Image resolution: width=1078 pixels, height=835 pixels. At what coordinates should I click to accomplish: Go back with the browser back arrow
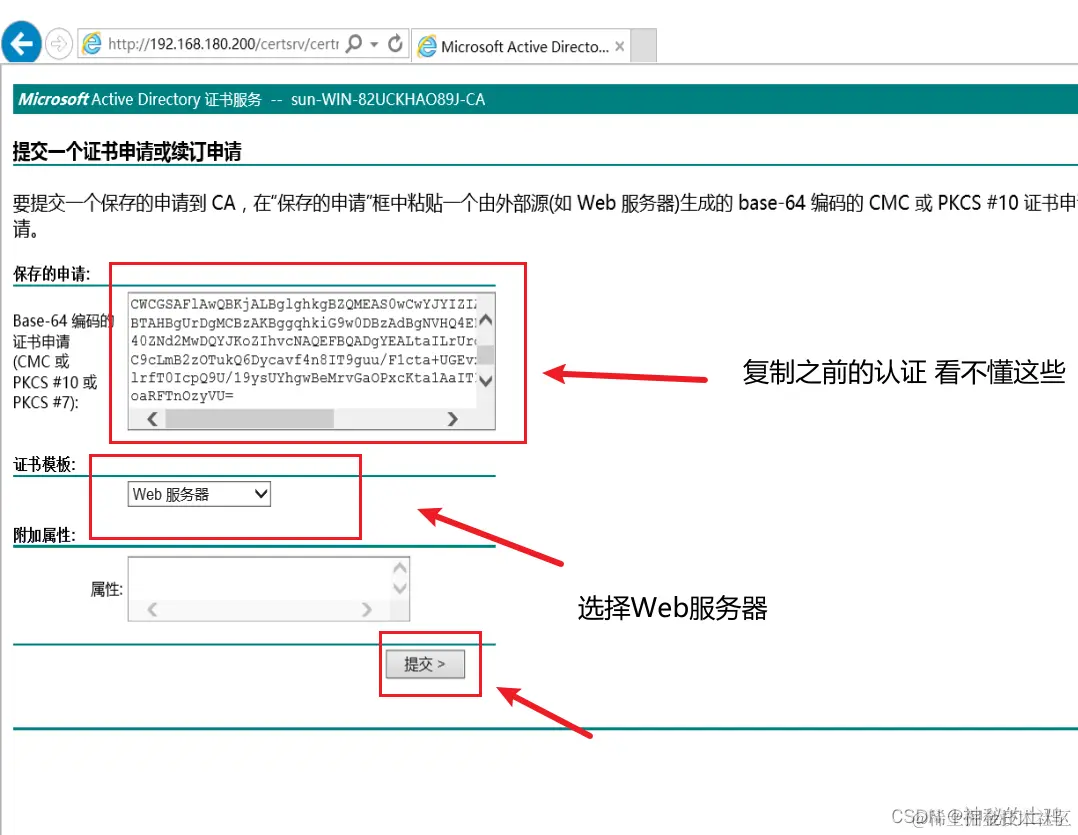[21, 43]
